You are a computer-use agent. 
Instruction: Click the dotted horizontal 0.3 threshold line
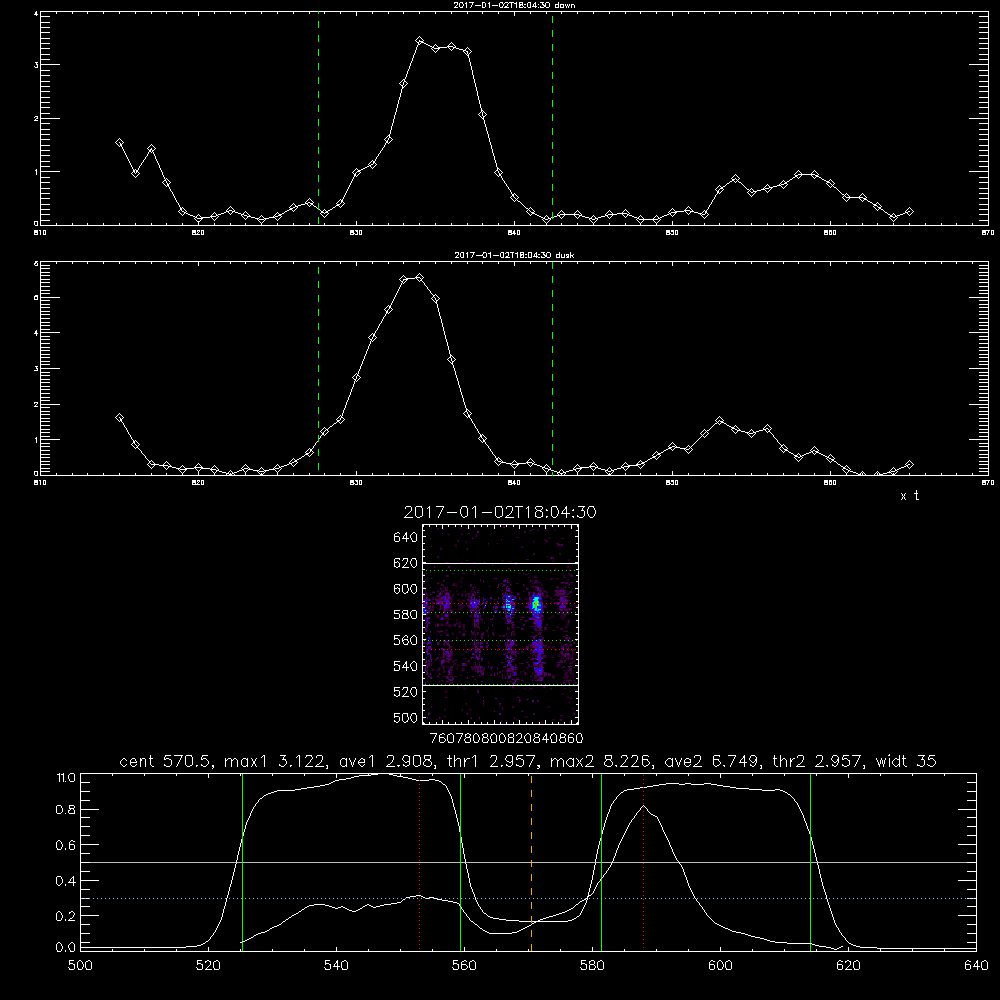[x=529, y=898]
